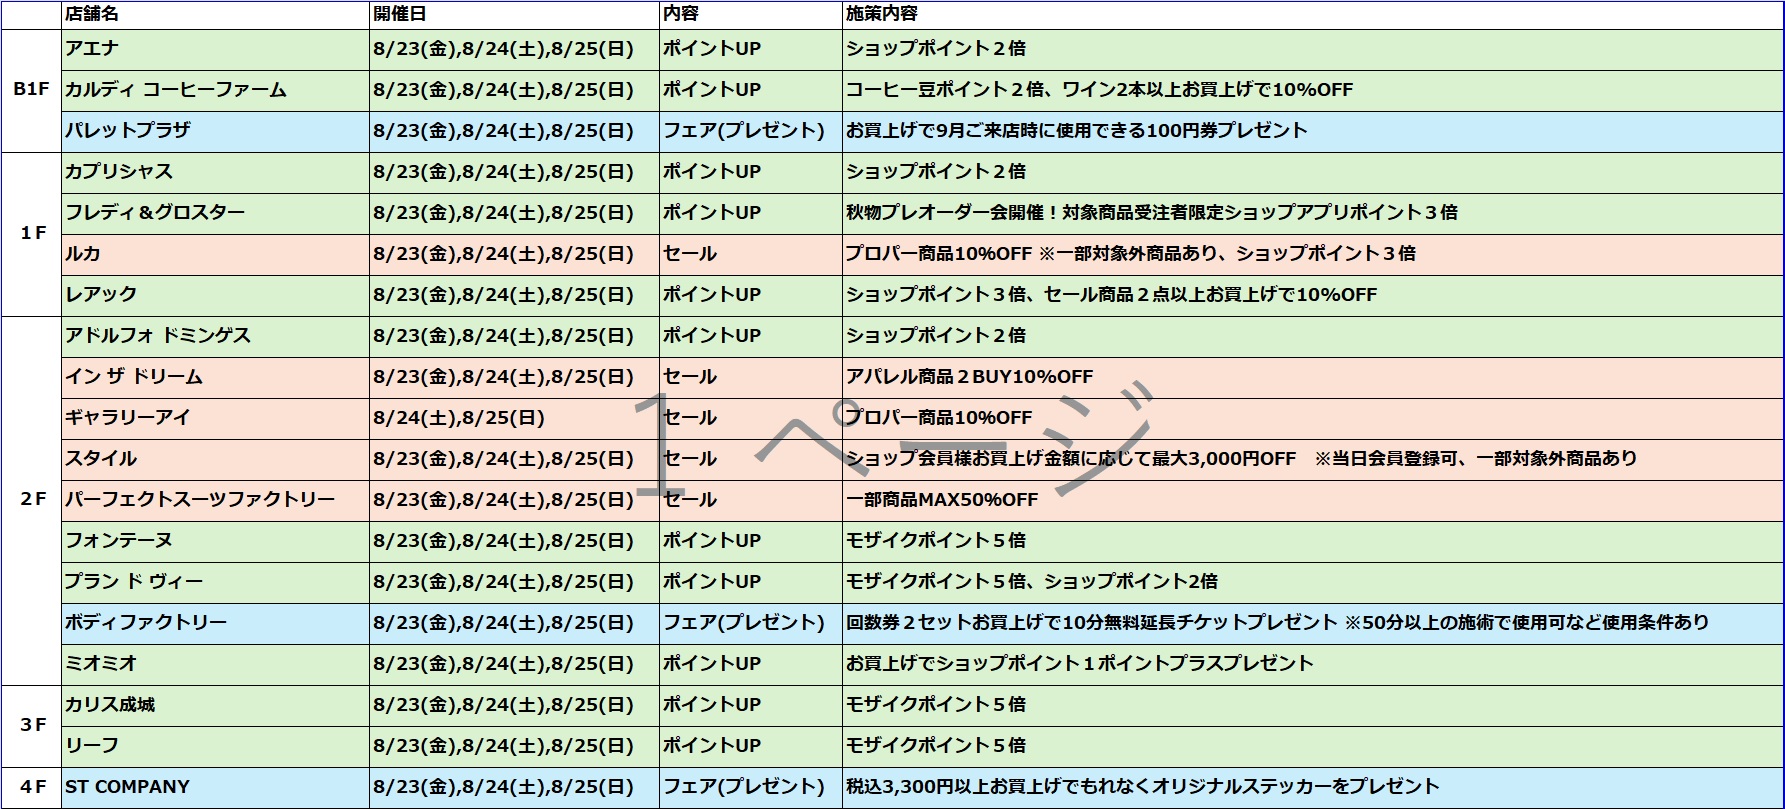Select 秋物プレオーダー会開催 promotion cell
Screen dimensions: 1785x809
[1313, 213]
